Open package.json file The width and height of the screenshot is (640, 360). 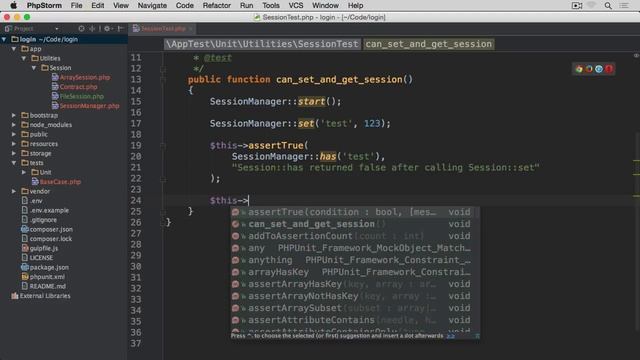pyautogui.click(x=45, y=267)
